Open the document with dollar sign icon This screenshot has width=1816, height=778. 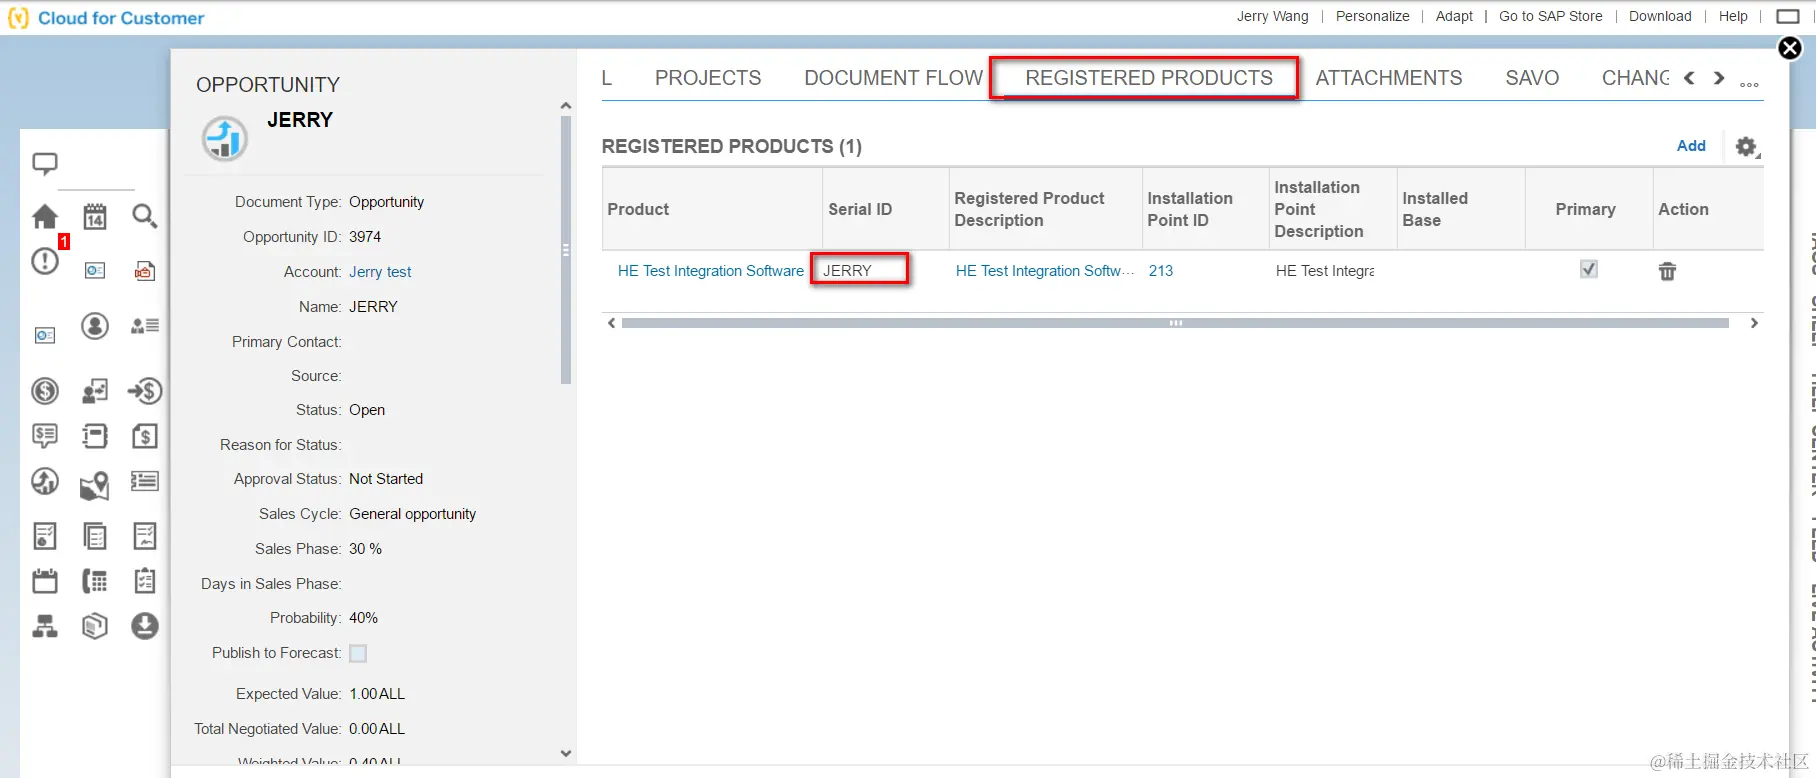coord(145,436)
